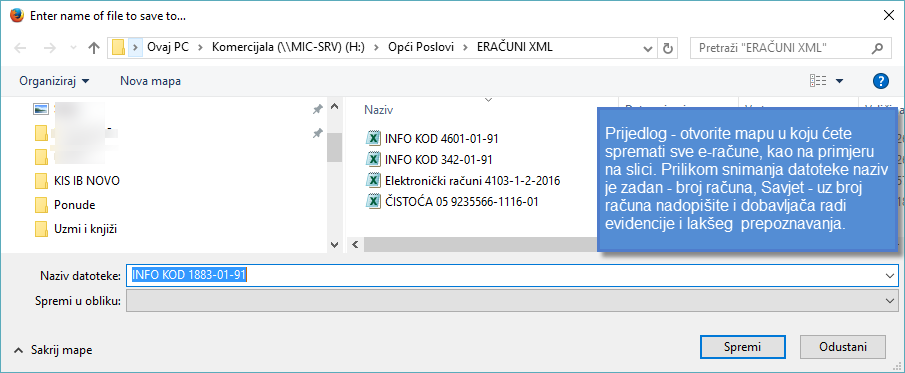The height and width of the screenshot is (373, 905).
Task: Select the INFO KOD 4601-01-91 Excel file
Action: click(432, 139)
